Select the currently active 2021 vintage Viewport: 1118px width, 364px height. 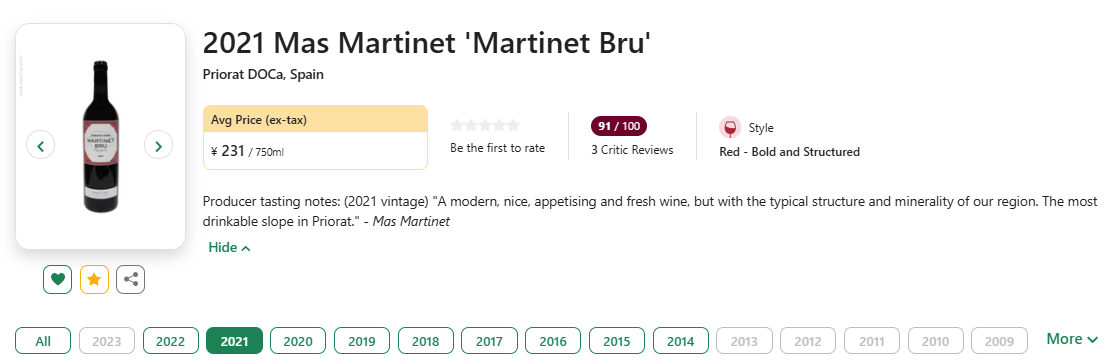click(234, 341)
